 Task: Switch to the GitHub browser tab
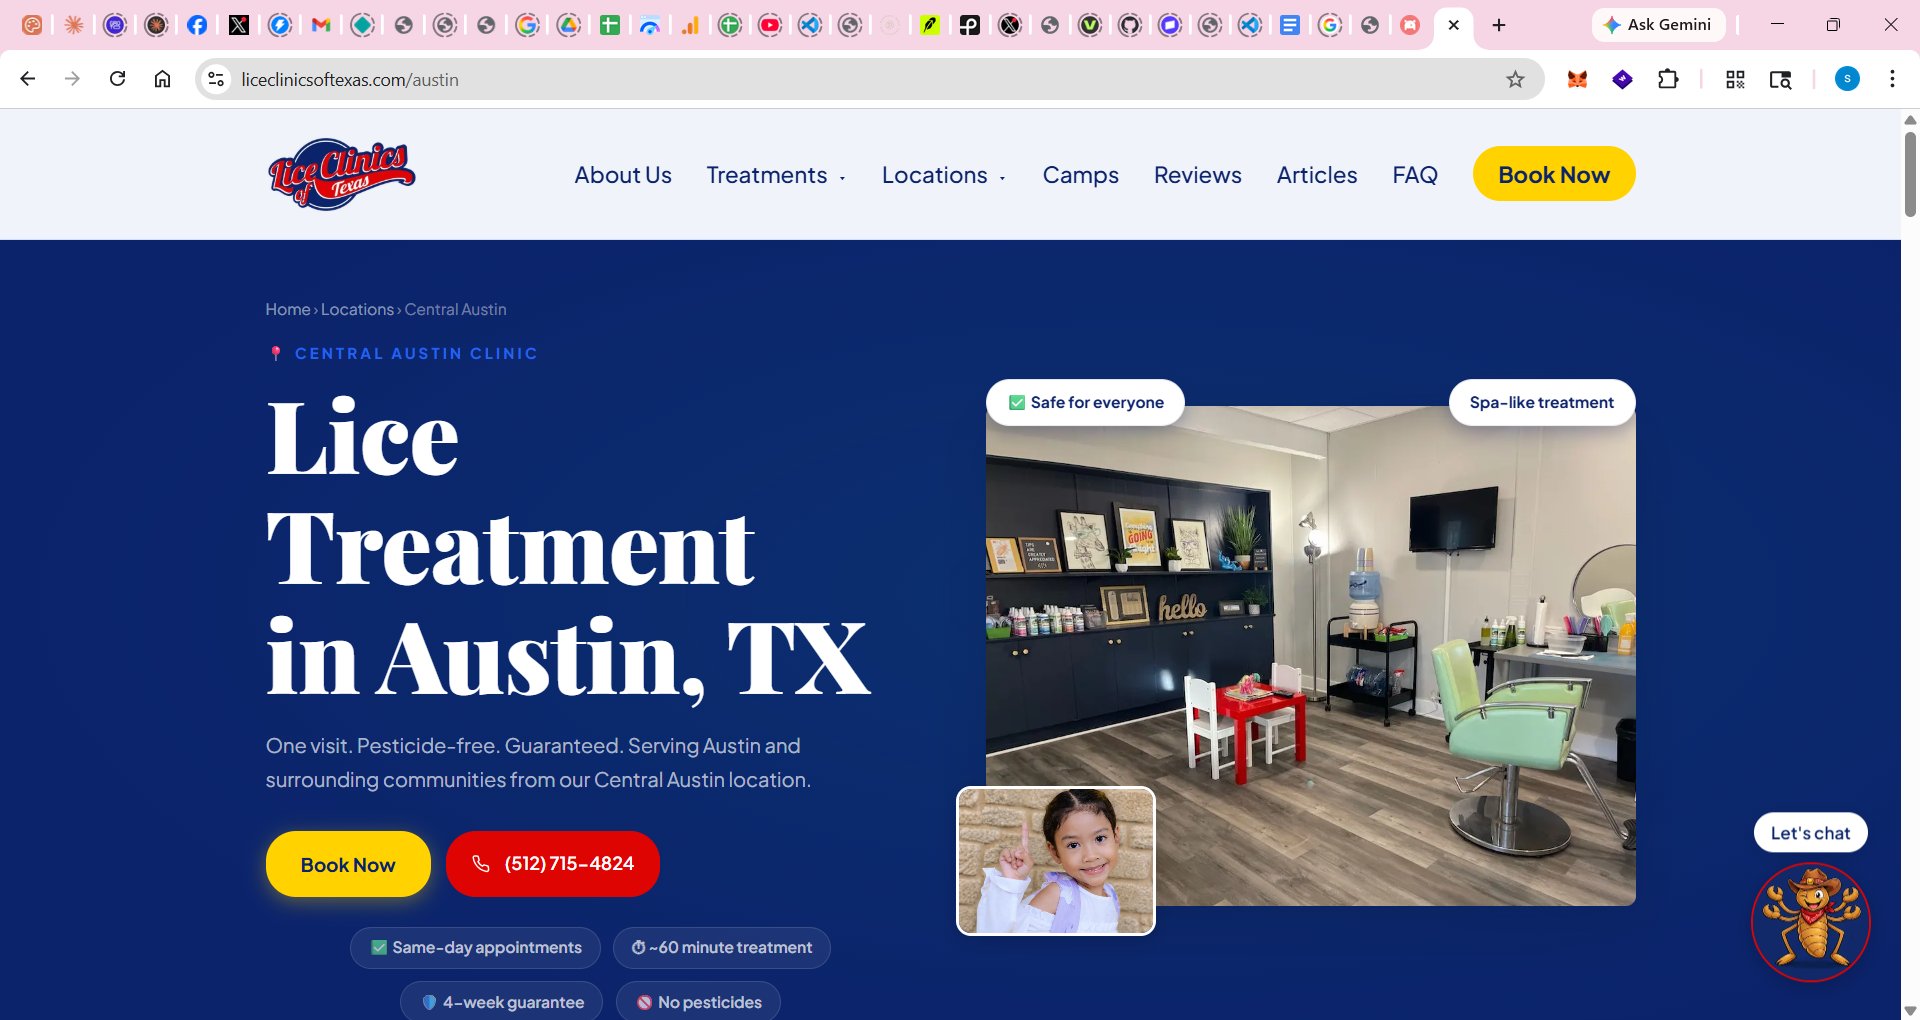point(1130,25)
